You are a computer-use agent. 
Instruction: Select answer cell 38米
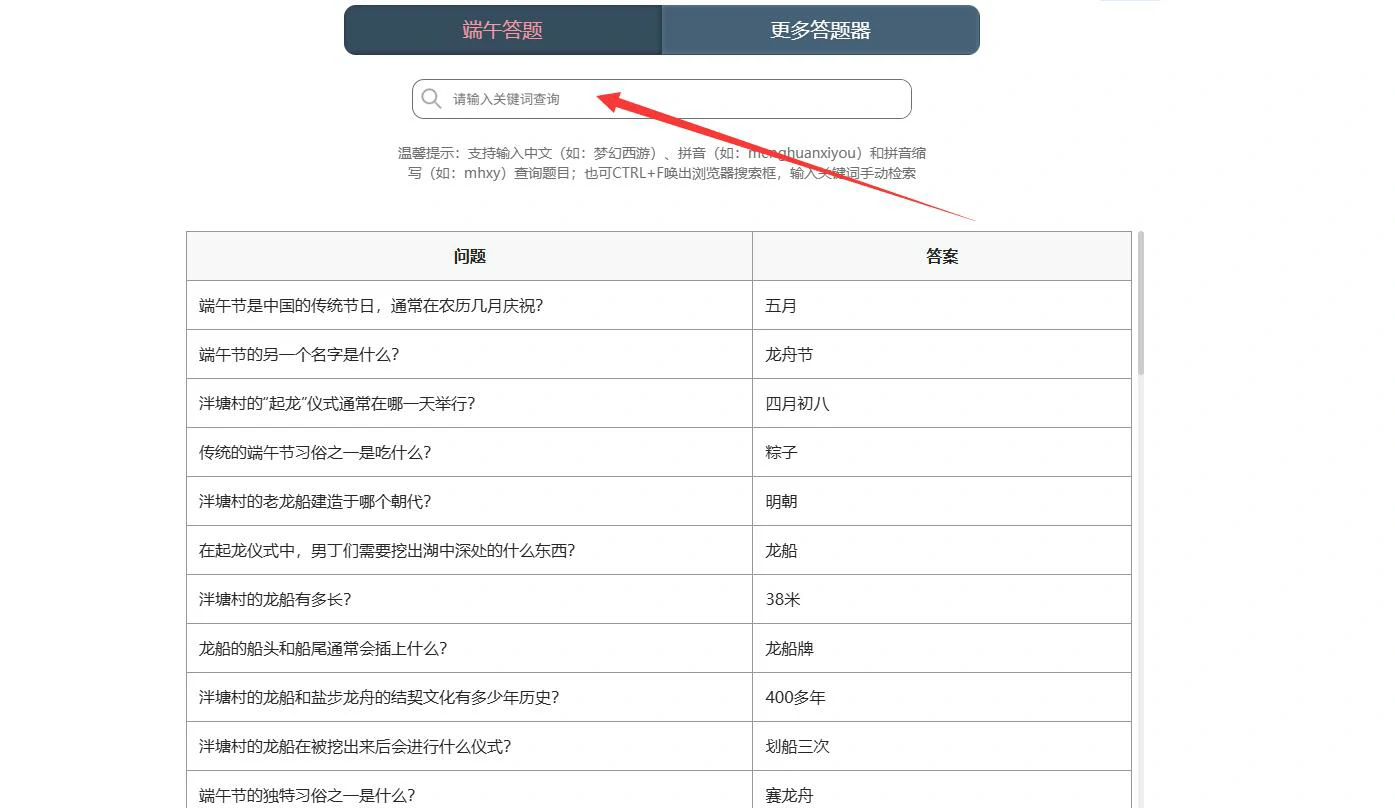click(942, 599)
